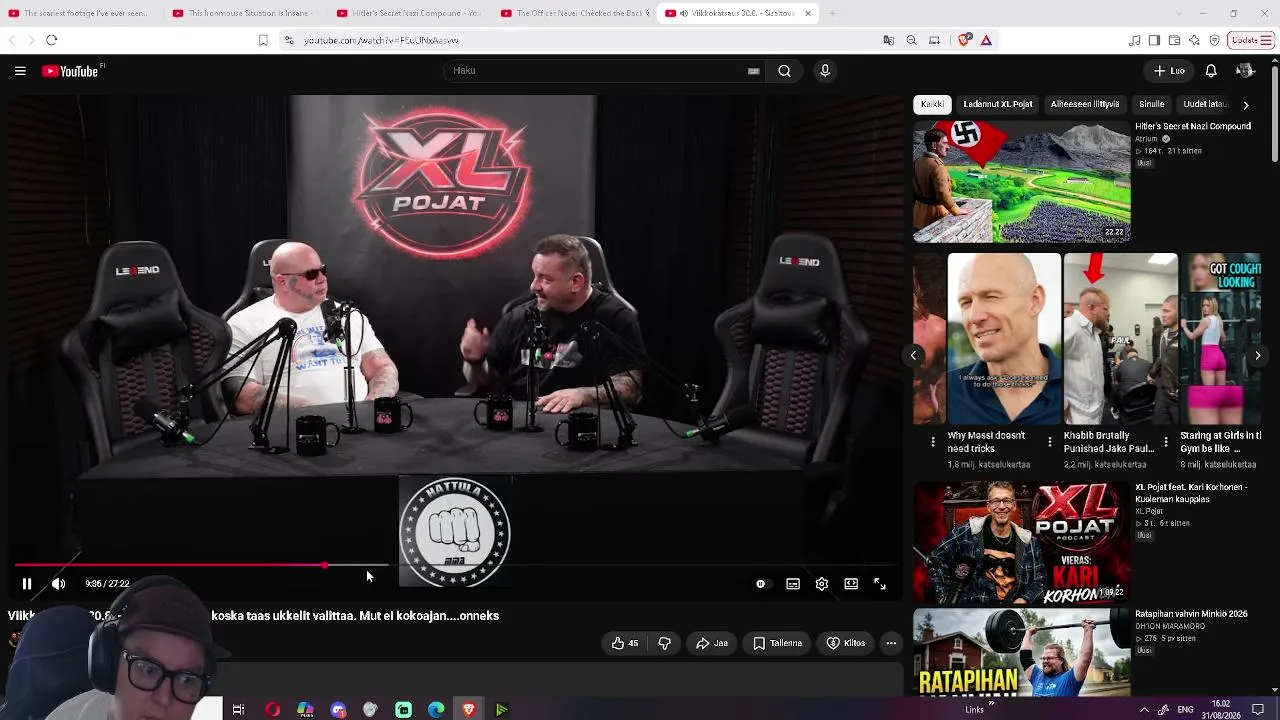Select the Aiheeseen liittyvää chip
This screenshot has width=1280, height=720.
click(1085, 104)
